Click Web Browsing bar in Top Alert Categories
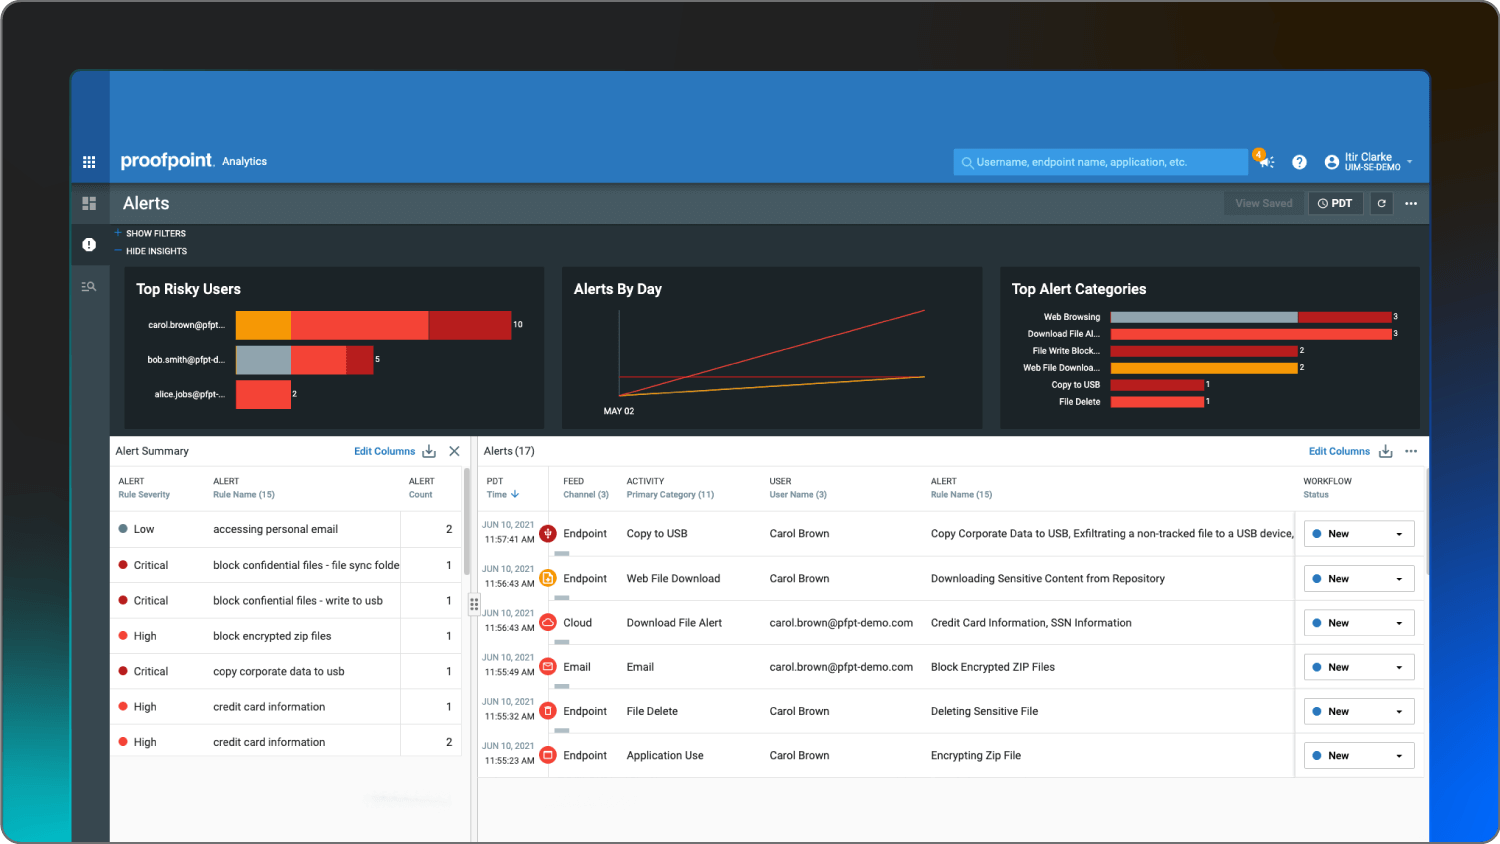 [x=1251, y=317]
